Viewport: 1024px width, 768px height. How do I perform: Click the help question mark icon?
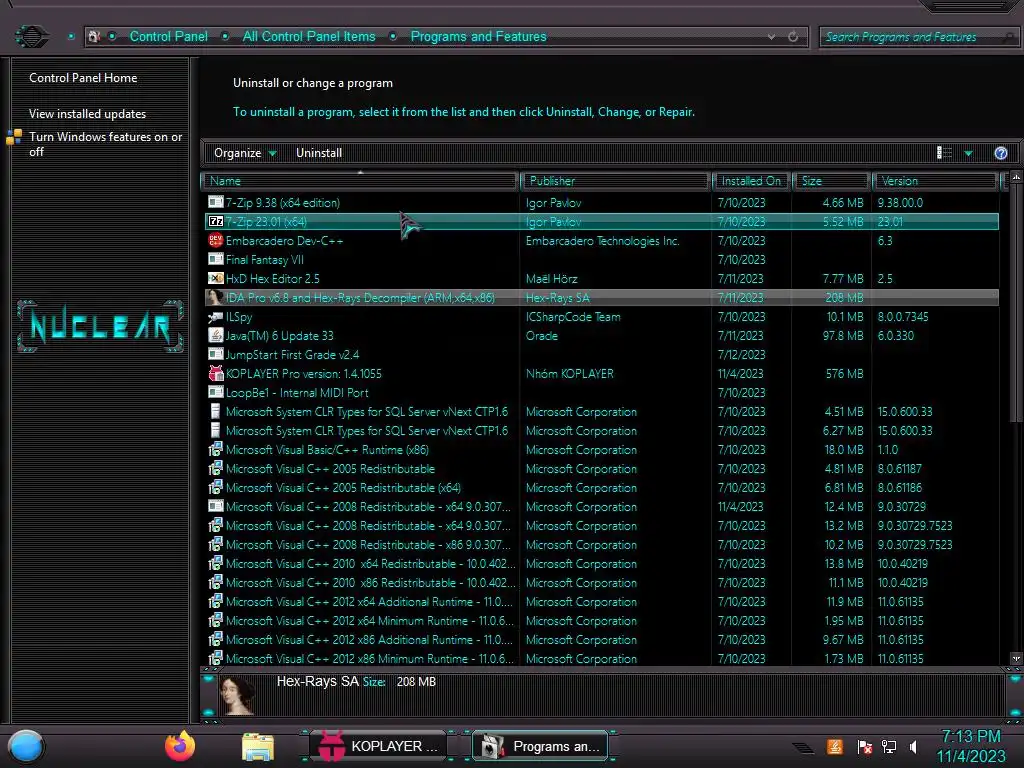[1000, 153]
